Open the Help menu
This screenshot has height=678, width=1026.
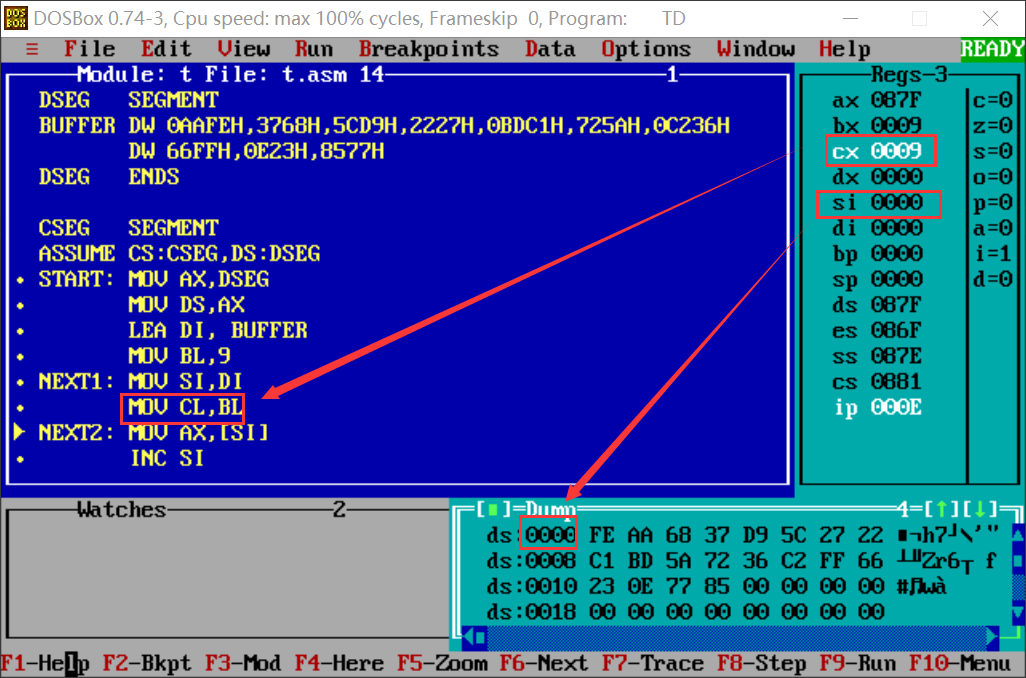click(845, 49)
